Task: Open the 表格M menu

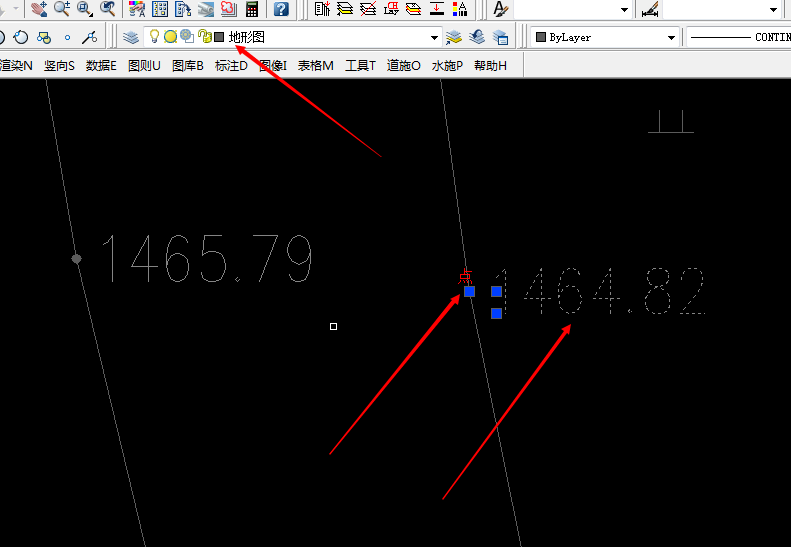Action: click(315, 66)
